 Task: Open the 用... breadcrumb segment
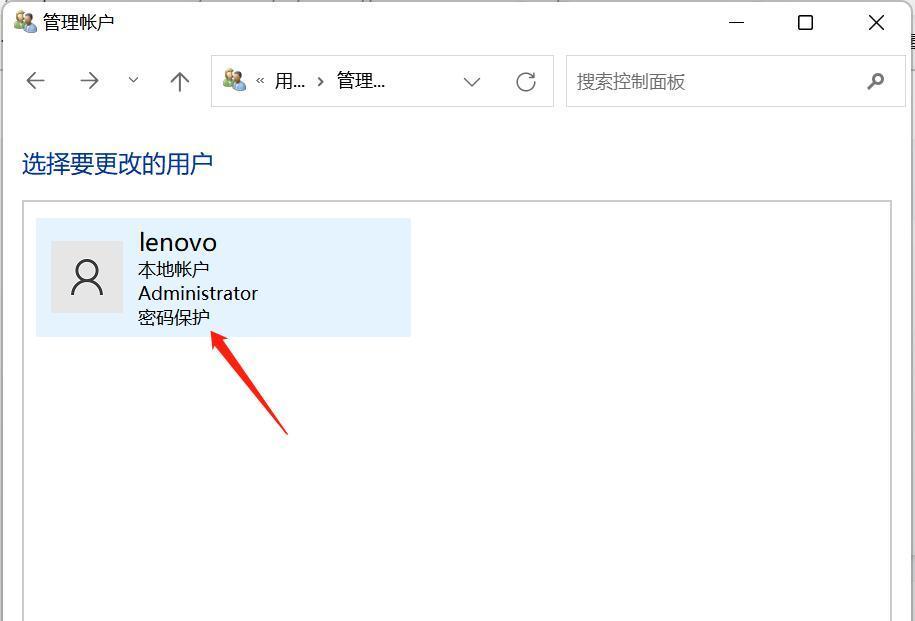click(x=290, y=81)
